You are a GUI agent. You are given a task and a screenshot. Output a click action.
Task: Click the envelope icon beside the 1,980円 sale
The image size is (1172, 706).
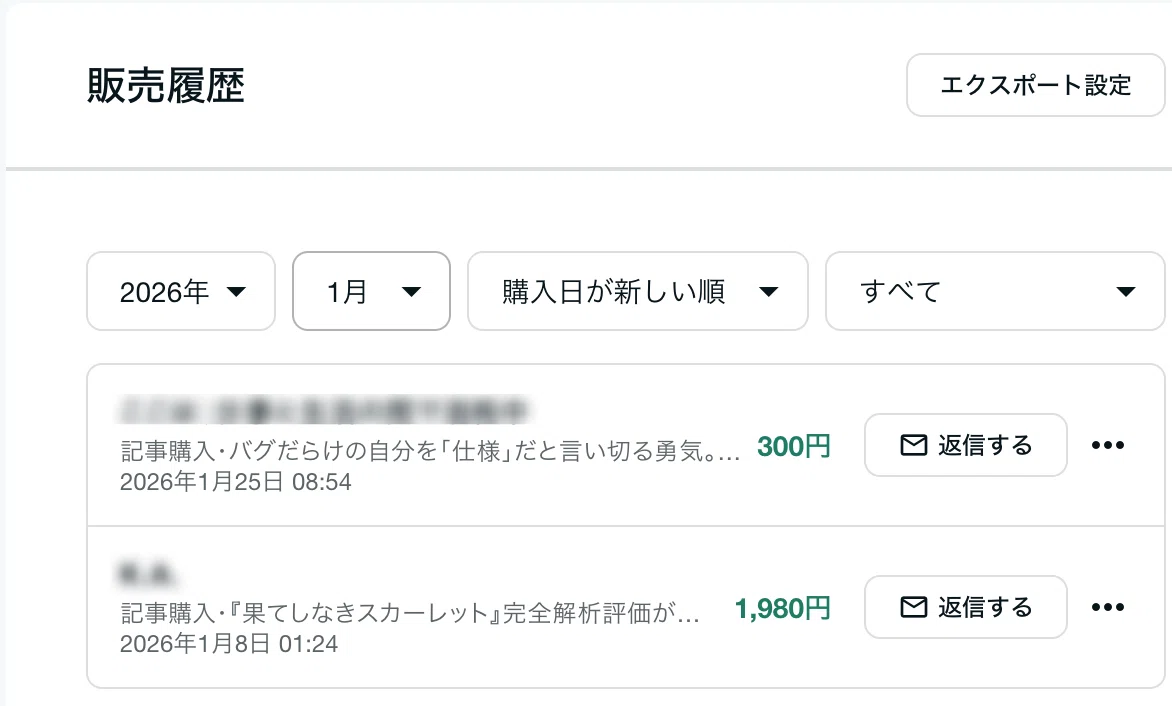click(913, 607)
